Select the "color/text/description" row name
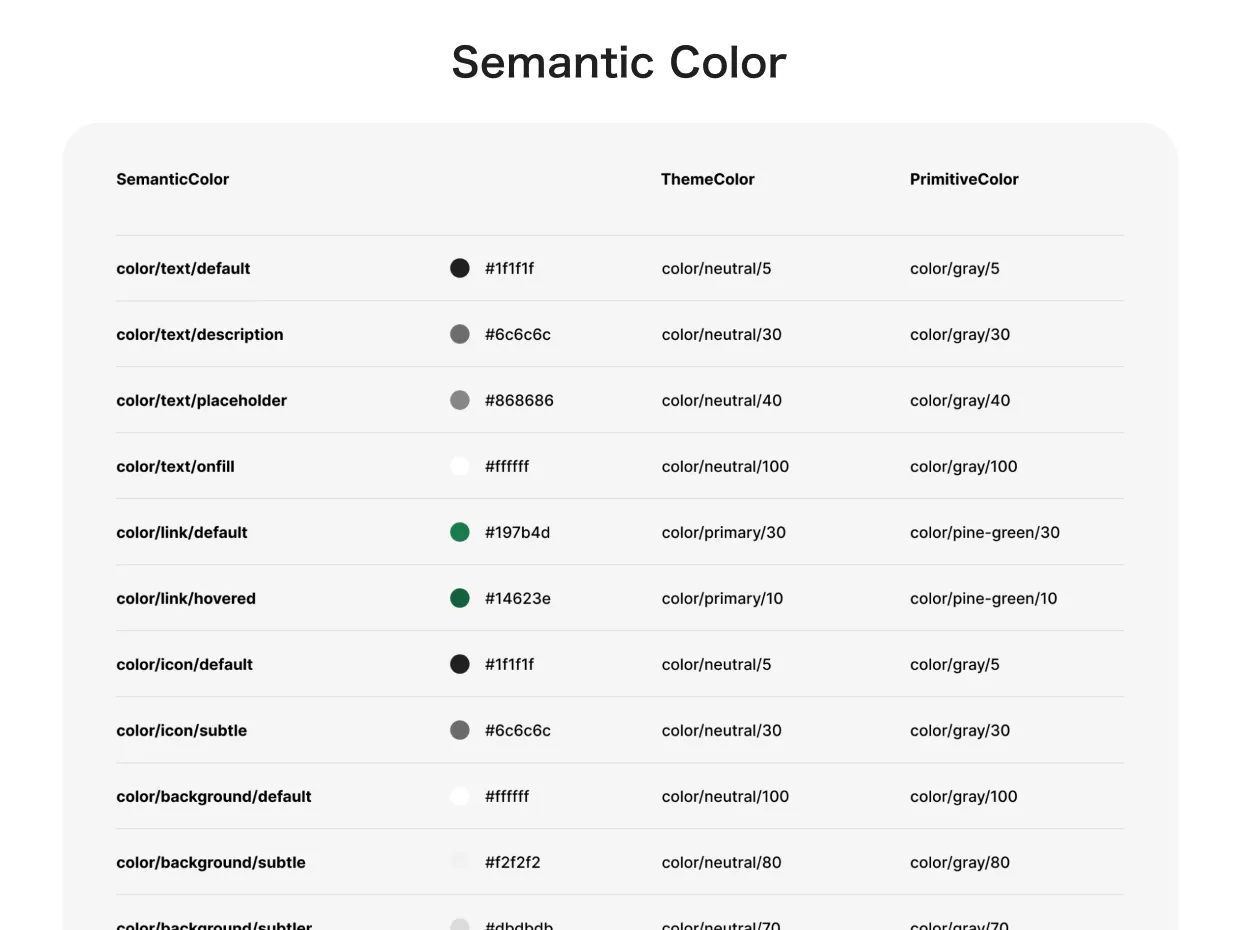The image size is (1240, 930). (x=200, y=334)
